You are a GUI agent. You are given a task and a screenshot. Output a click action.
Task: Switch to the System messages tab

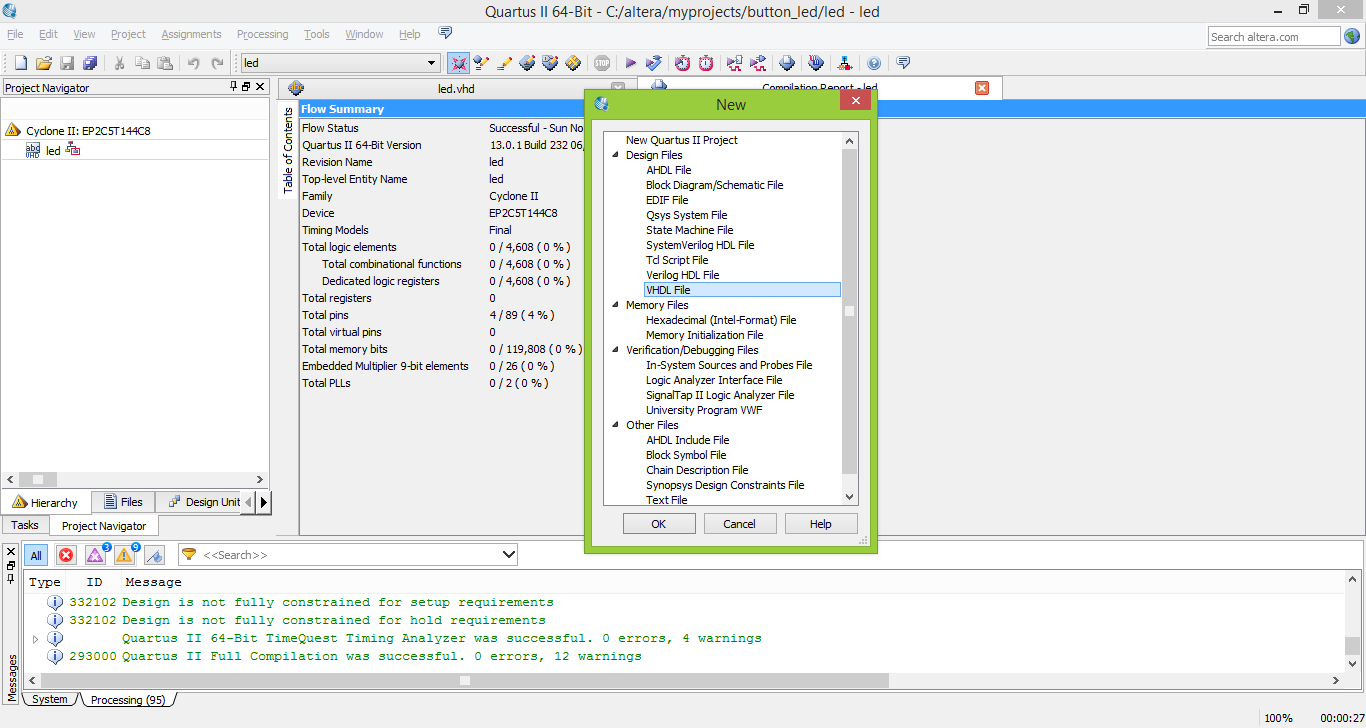(50, 699)
